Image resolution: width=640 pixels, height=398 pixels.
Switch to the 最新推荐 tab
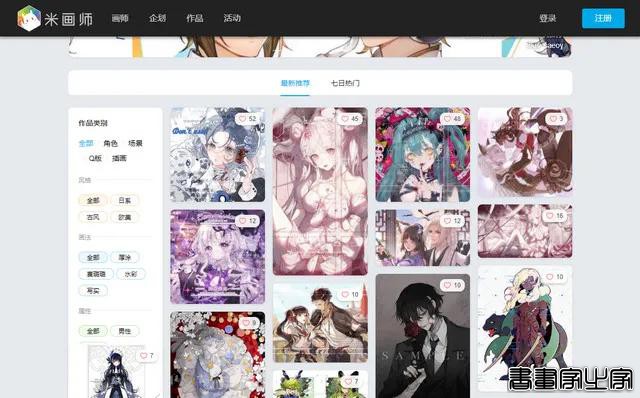pos(295,83)
